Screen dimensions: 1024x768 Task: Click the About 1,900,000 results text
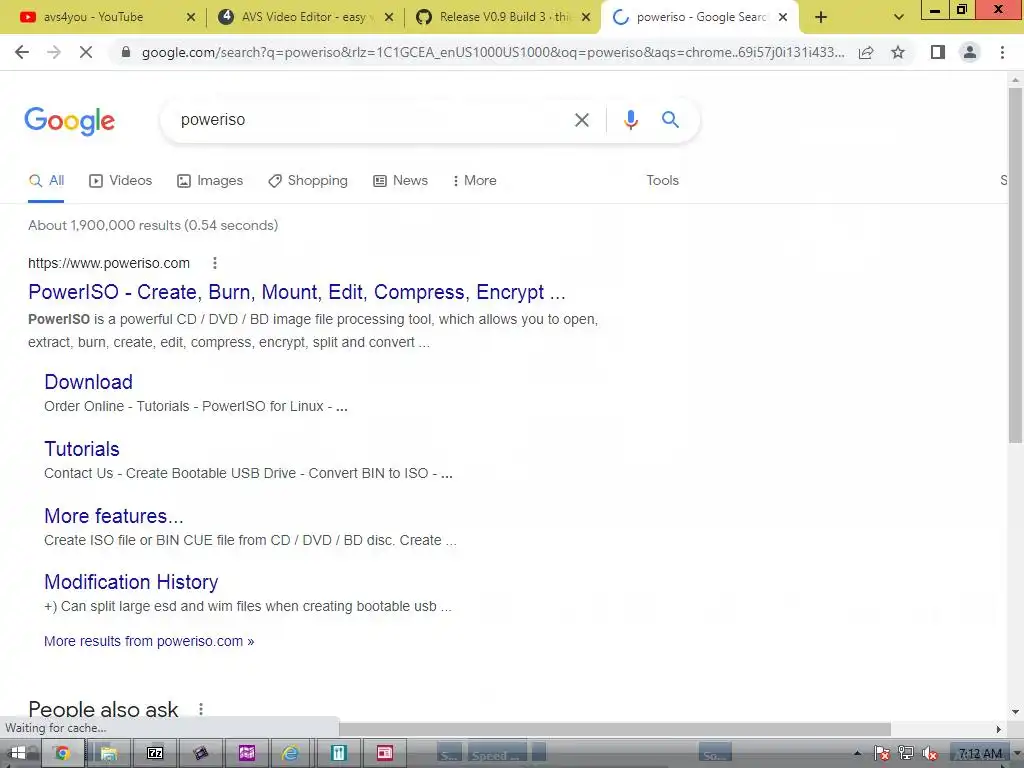point(153,225)
